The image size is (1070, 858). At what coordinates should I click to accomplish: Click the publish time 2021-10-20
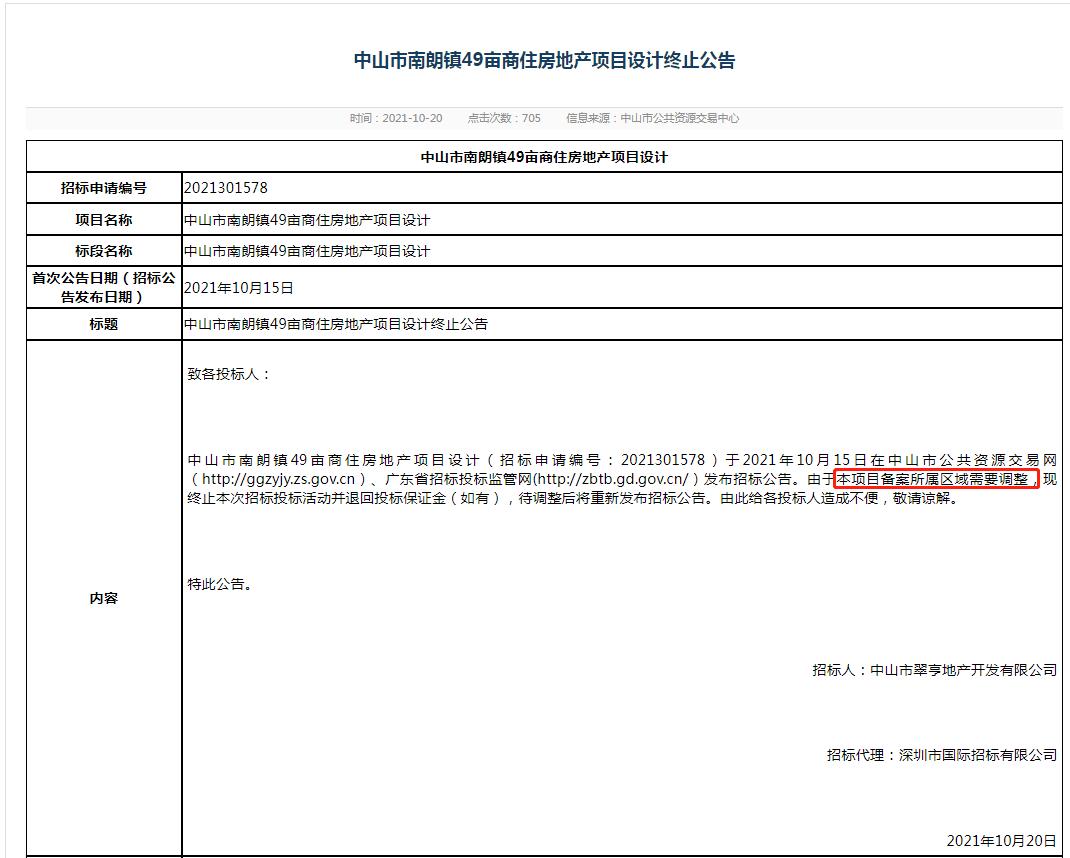(x=399, y=116)
